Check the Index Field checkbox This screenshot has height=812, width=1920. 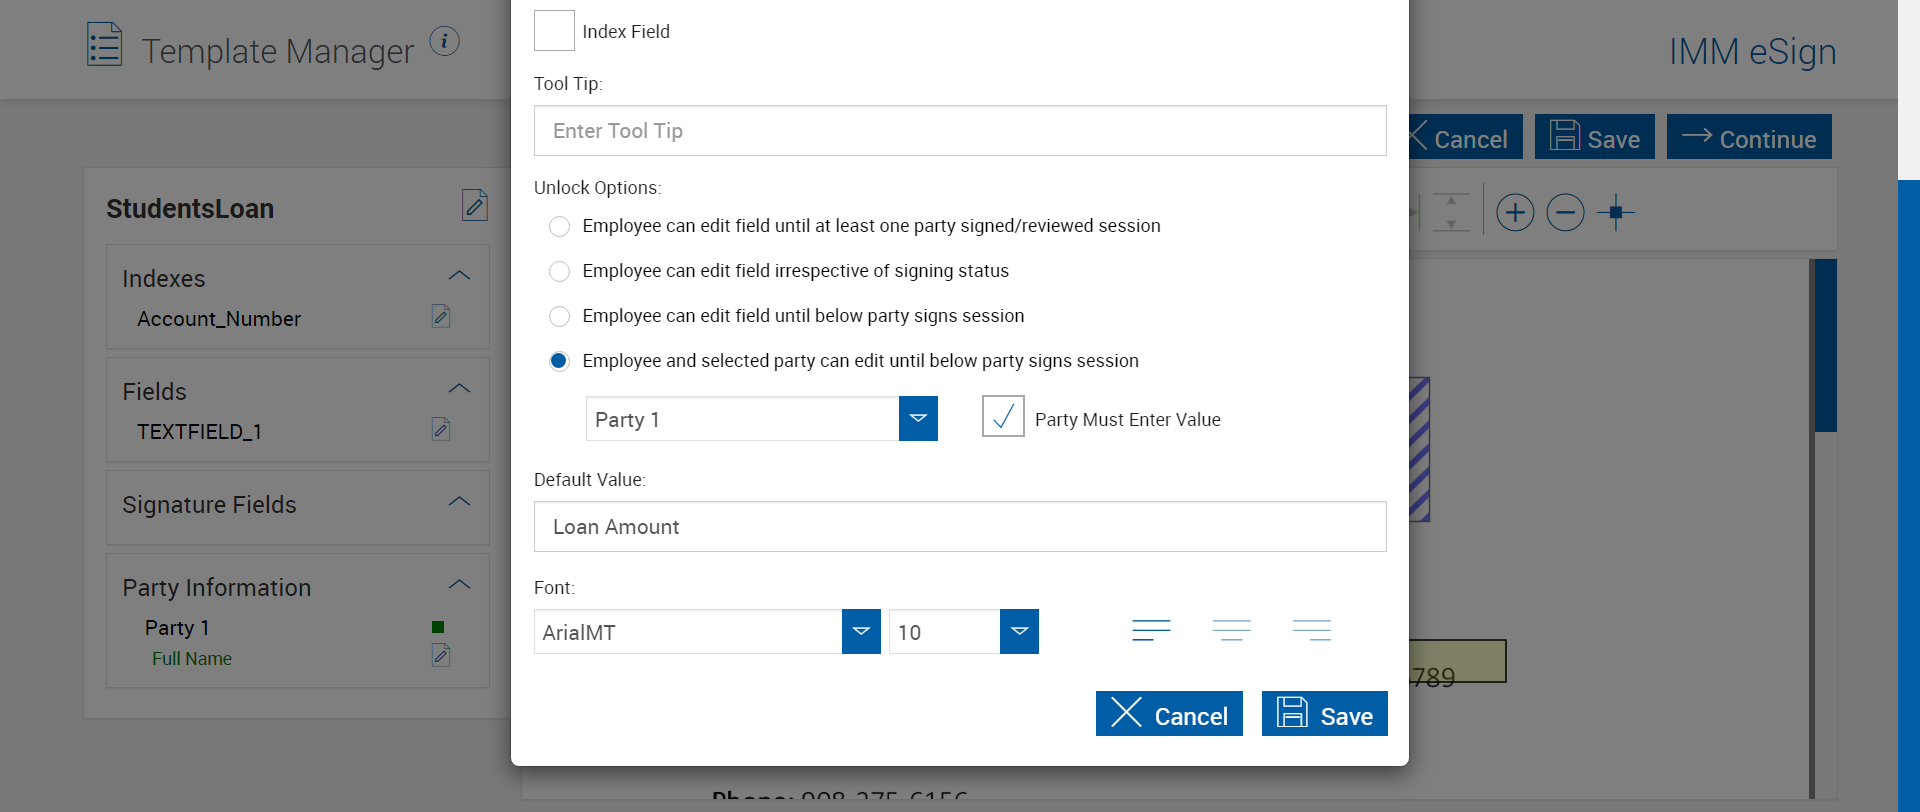point(554,31)
